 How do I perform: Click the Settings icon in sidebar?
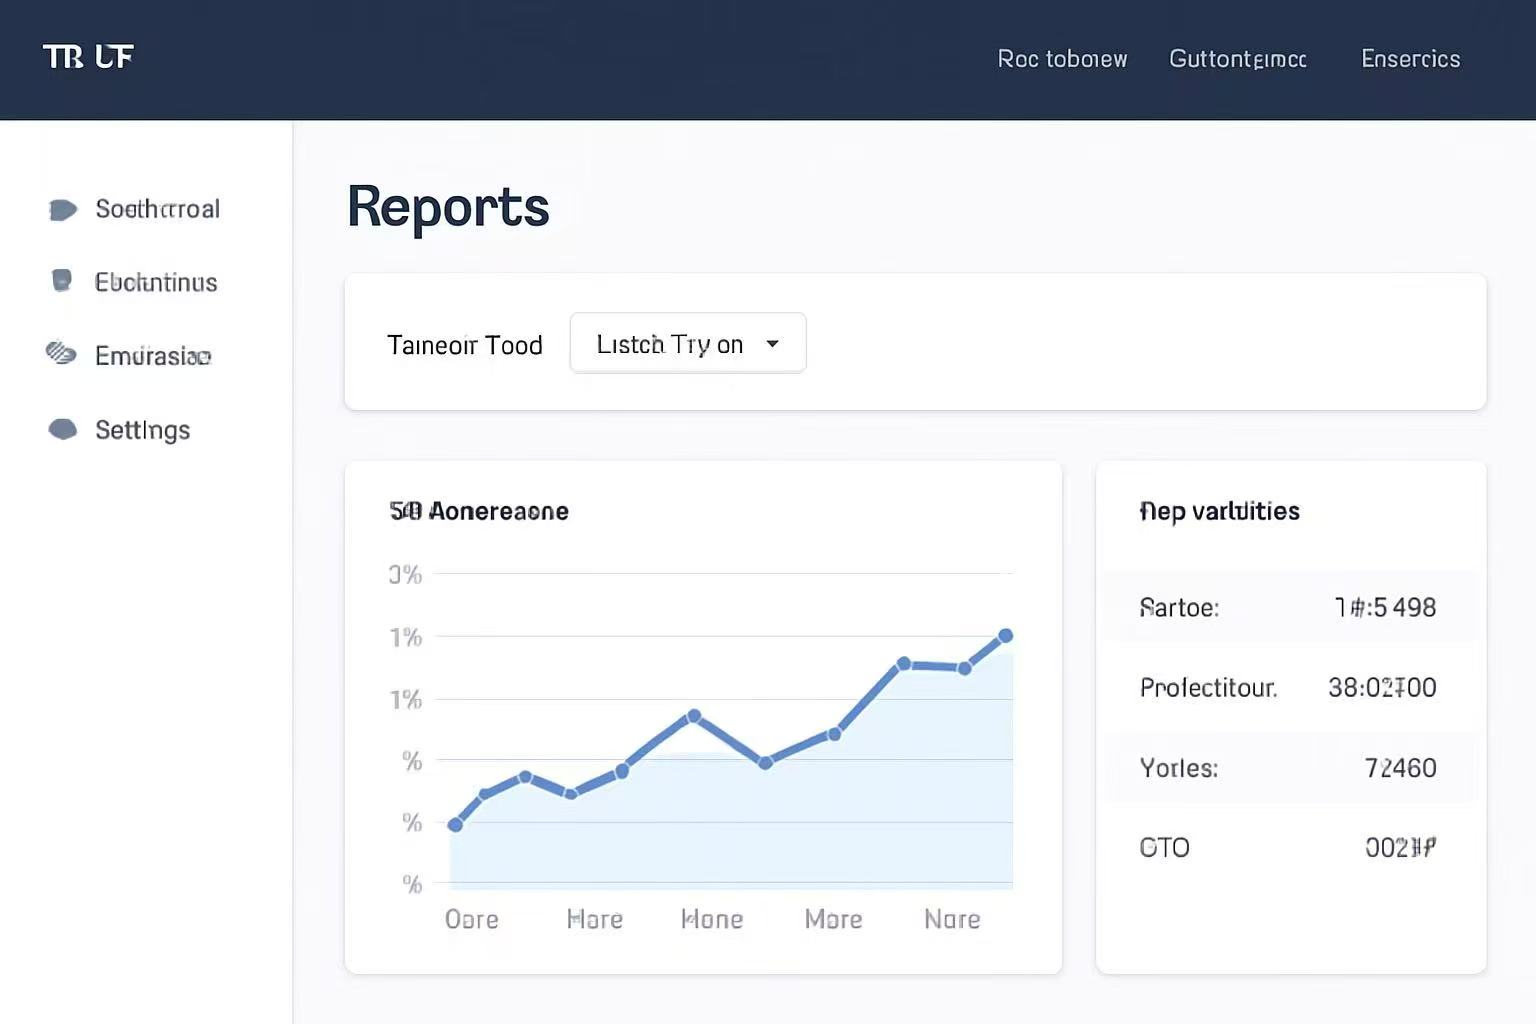(x=63, y=429)
